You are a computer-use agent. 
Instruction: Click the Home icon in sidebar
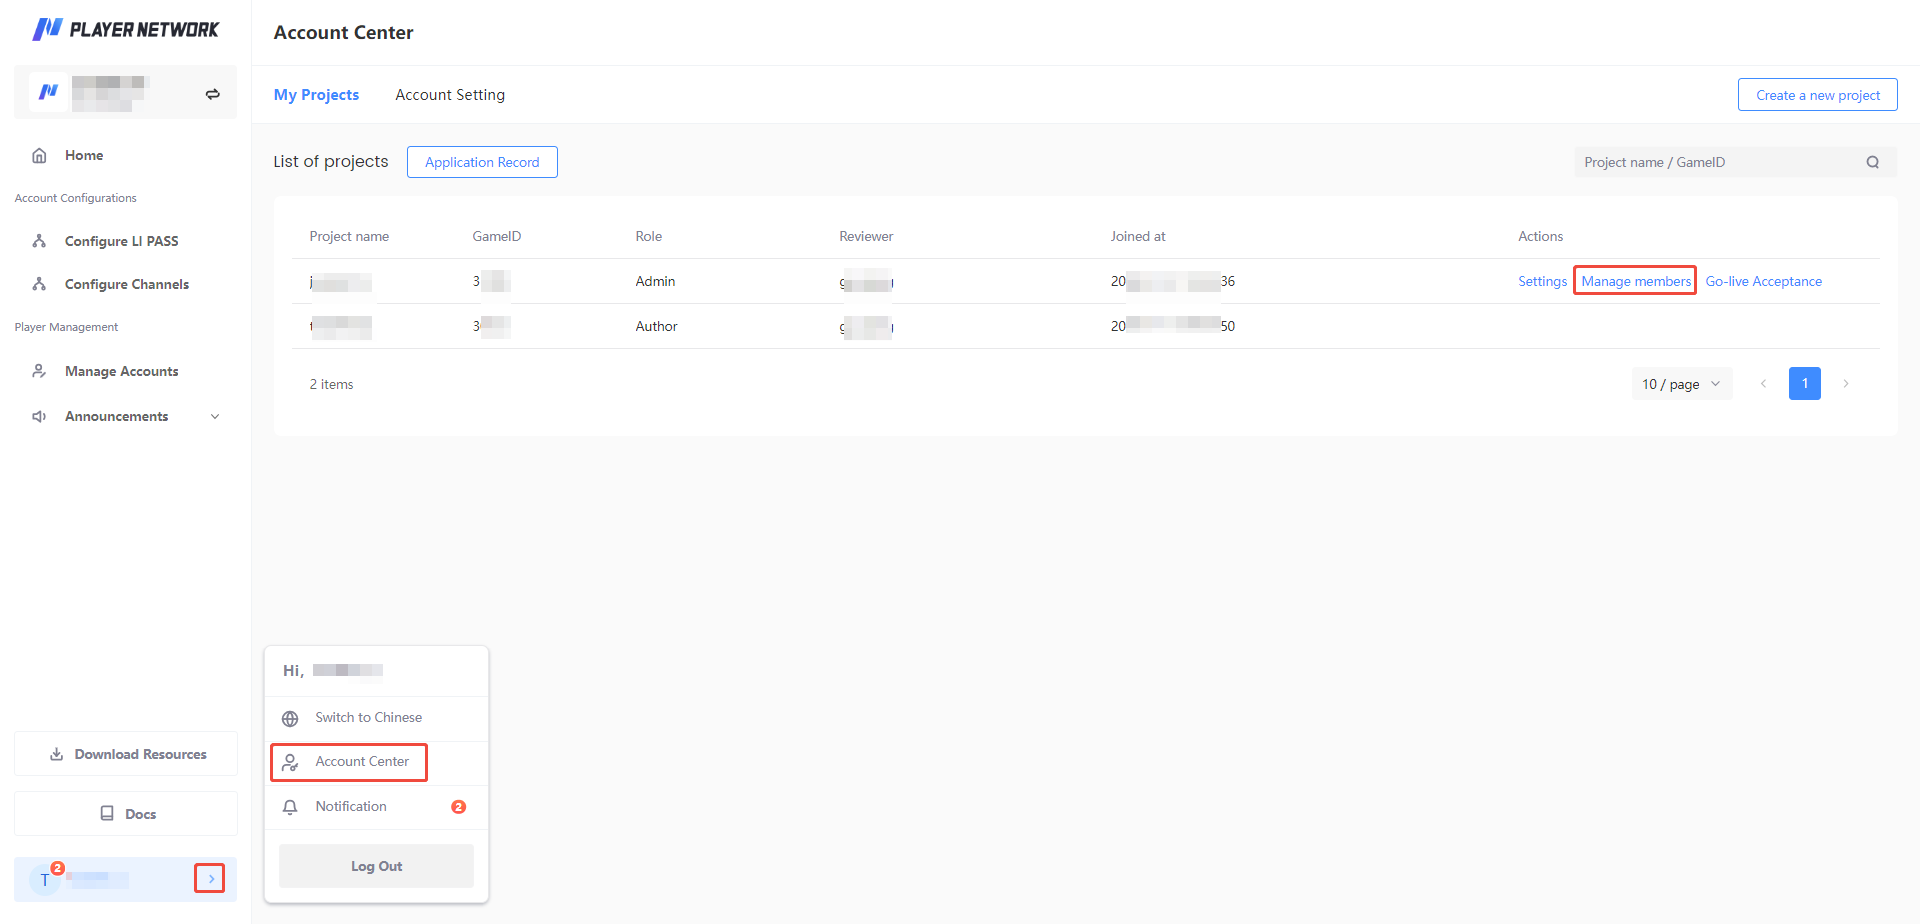coord(40,156)
